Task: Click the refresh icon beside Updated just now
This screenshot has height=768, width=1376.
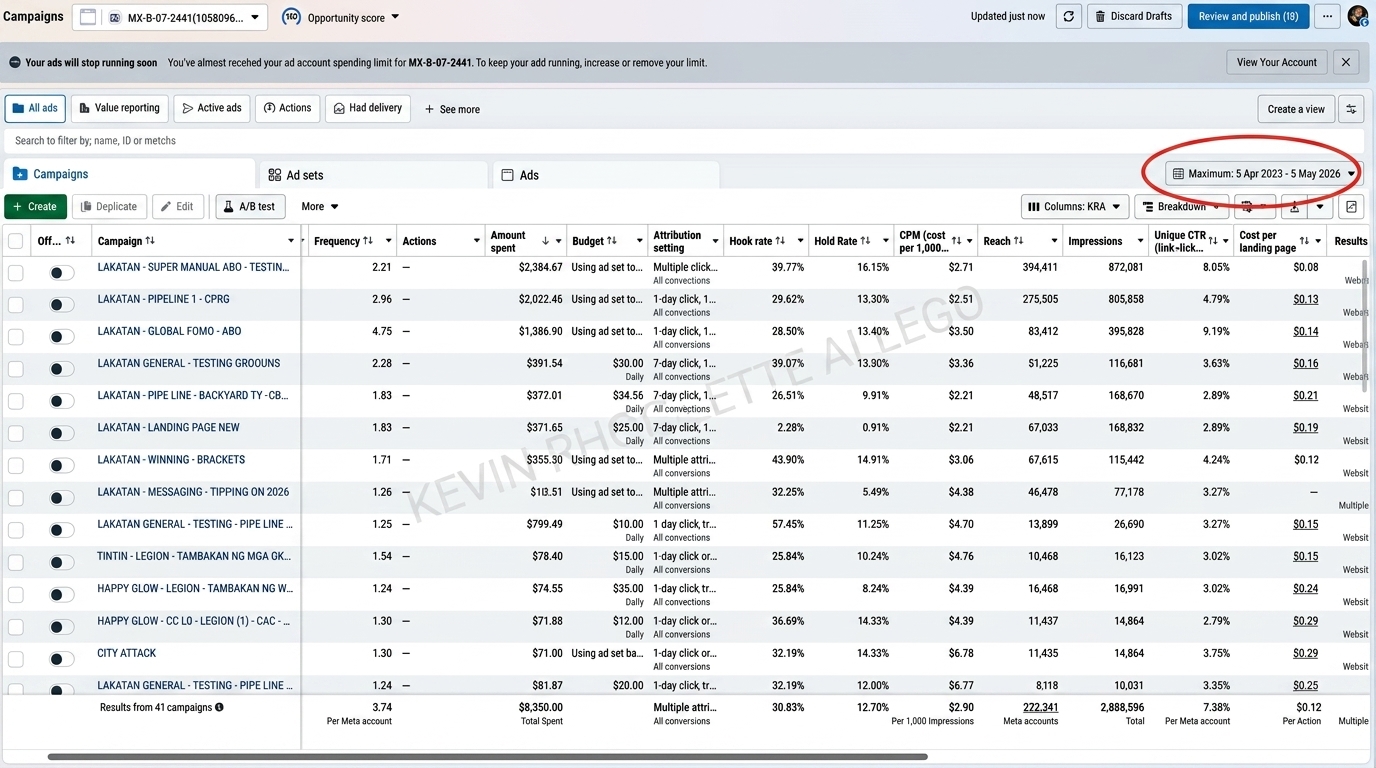Action: pos(1069,16)
